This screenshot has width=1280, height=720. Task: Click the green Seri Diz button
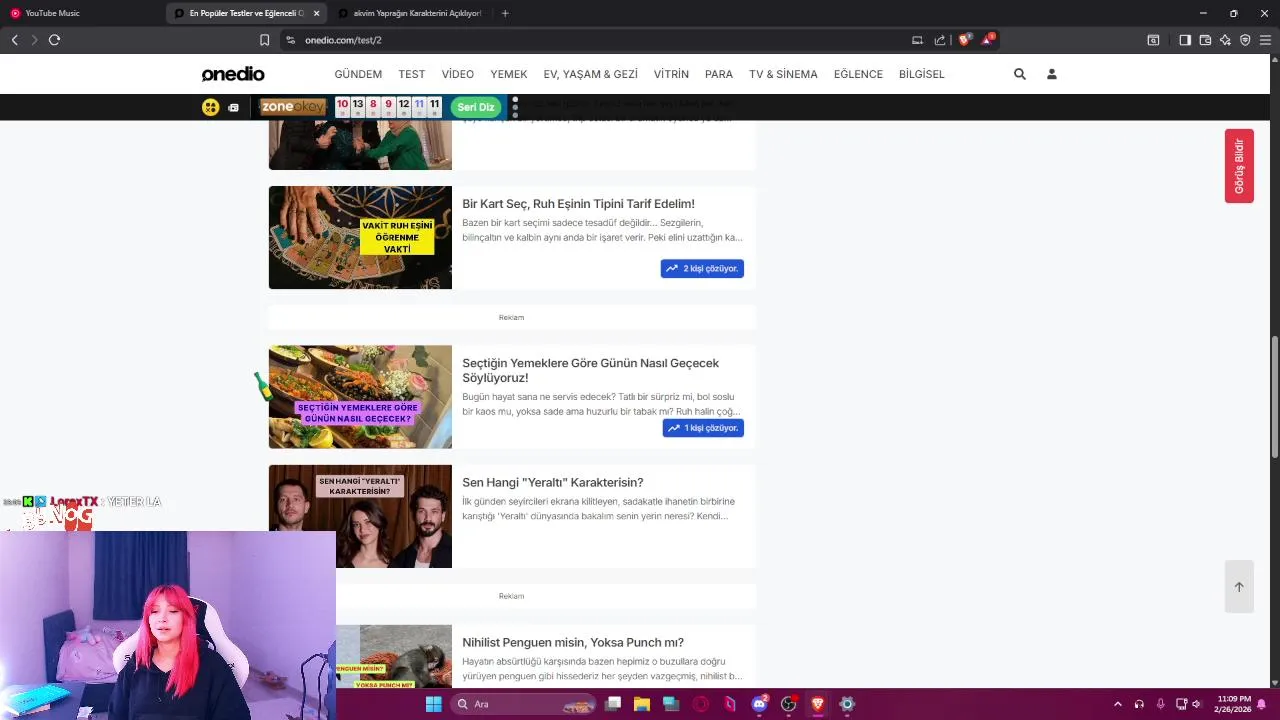tap(476, 107)
